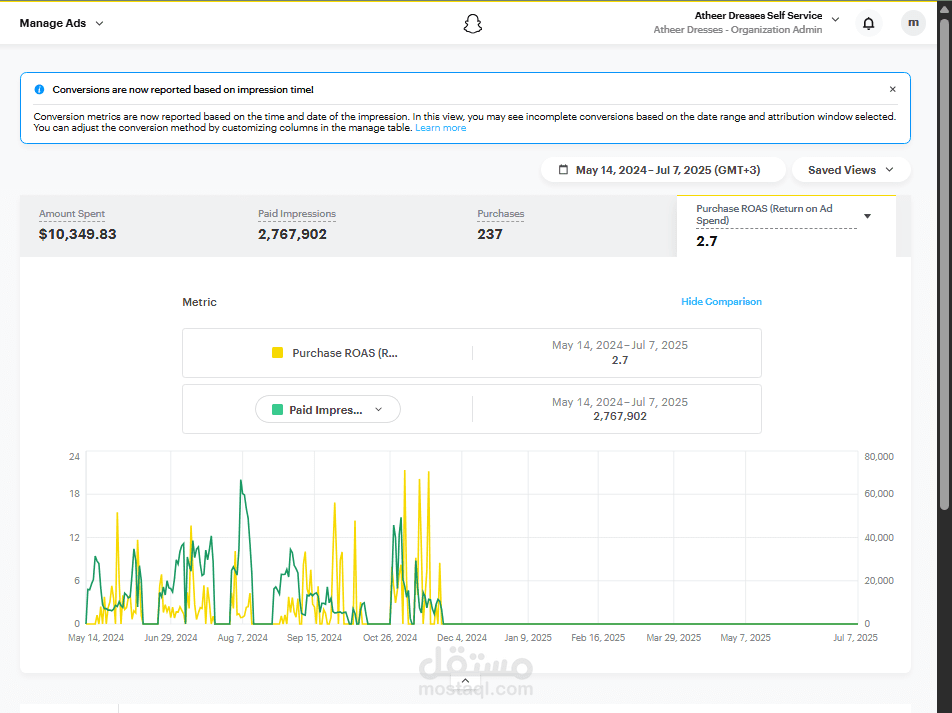Click the 'Jul 7, 2025' axis label
Screen dimensions: 952x713
tap(855, 638)
